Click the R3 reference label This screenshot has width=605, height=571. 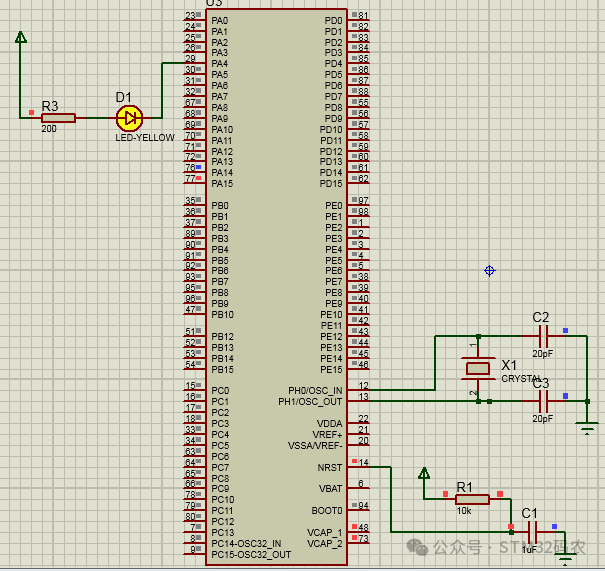50,106
